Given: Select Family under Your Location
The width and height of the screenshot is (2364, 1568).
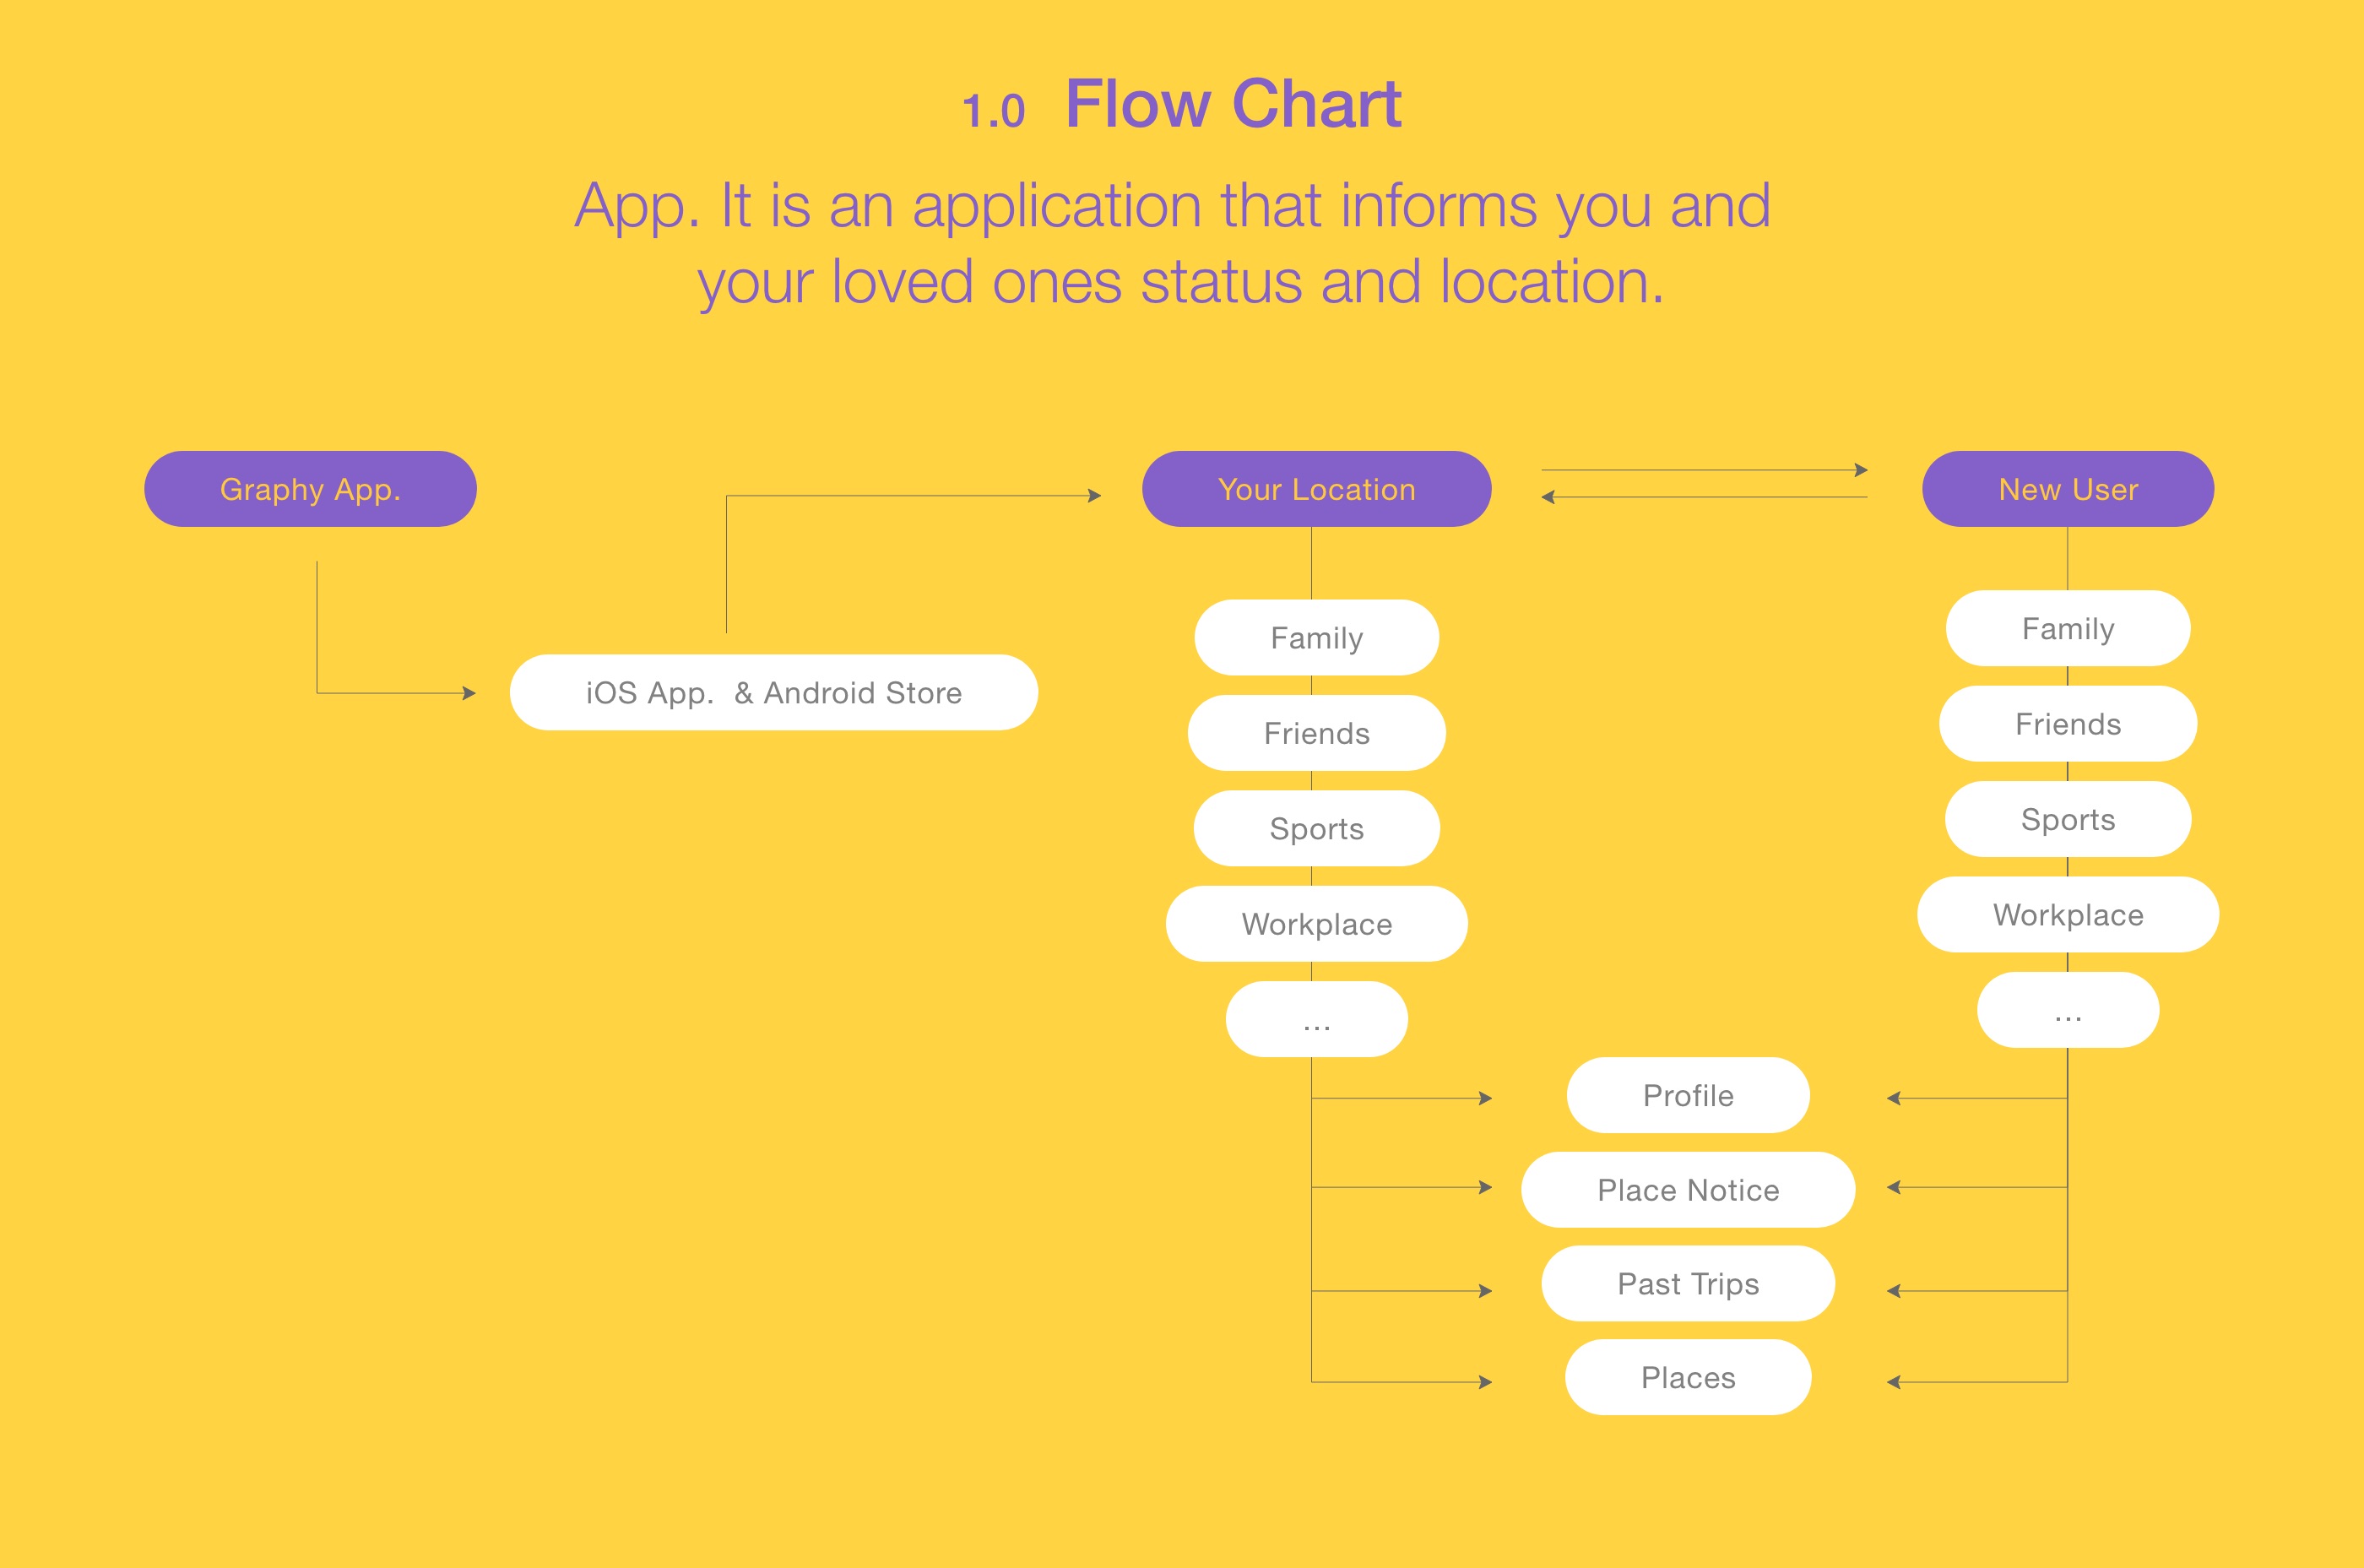Looking at the screenshot, I should (x=1316, y=638).
